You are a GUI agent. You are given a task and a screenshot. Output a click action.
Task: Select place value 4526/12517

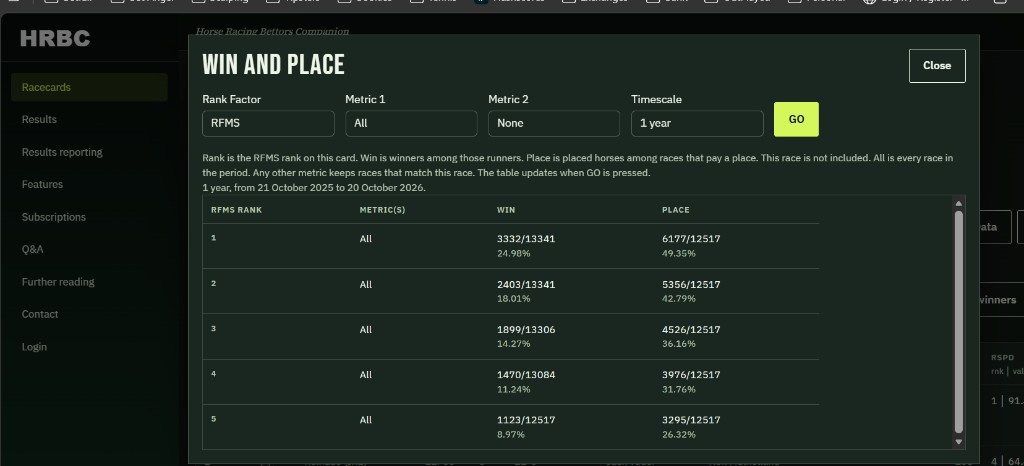coord(691,330)
